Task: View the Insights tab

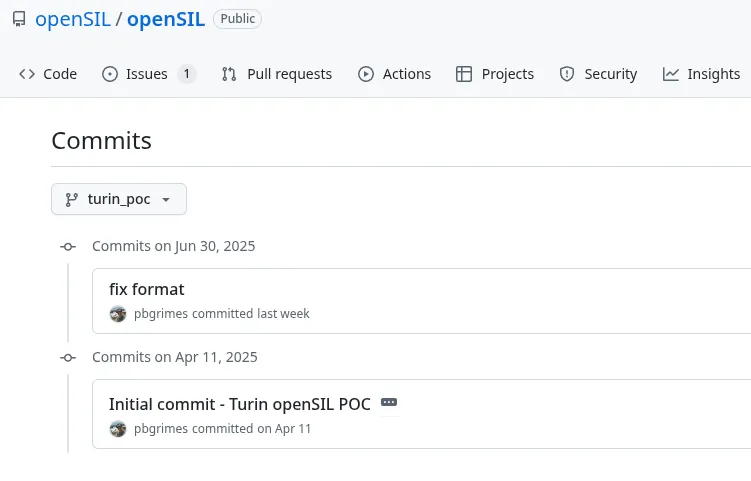Action: 702,74
